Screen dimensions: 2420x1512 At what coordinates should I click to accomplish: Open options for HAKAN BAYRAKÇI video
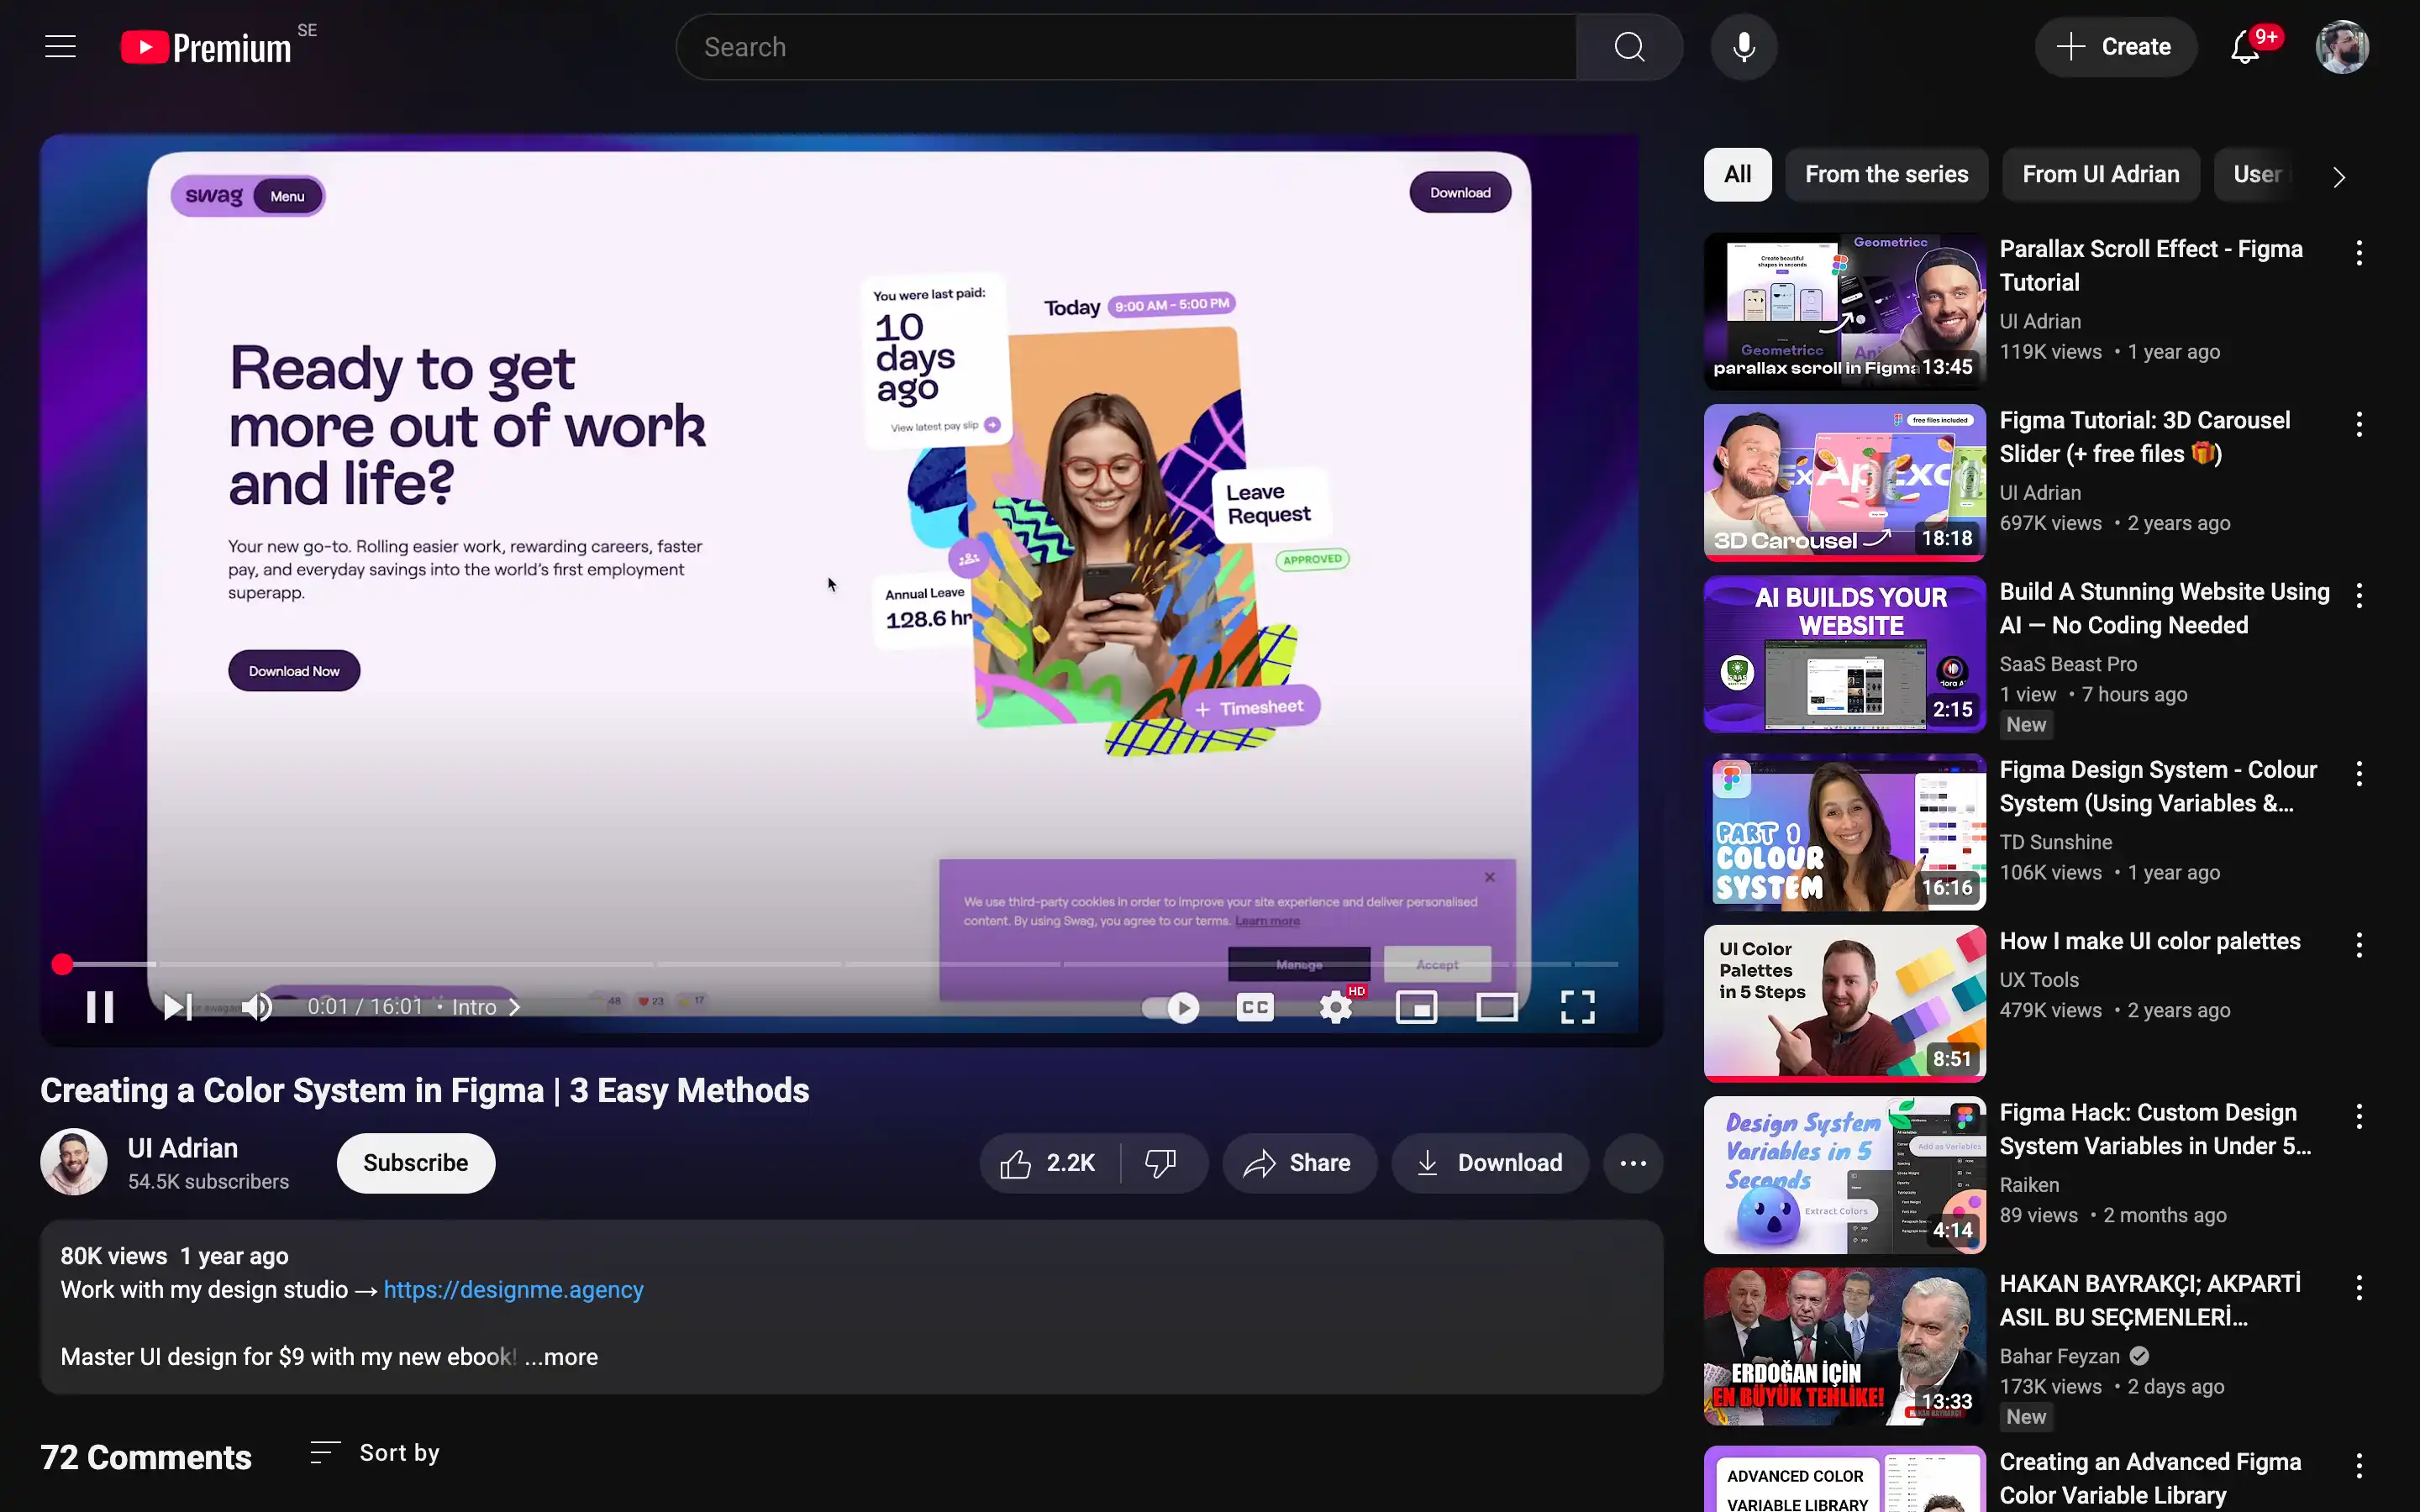[x=2359, y=1288]
